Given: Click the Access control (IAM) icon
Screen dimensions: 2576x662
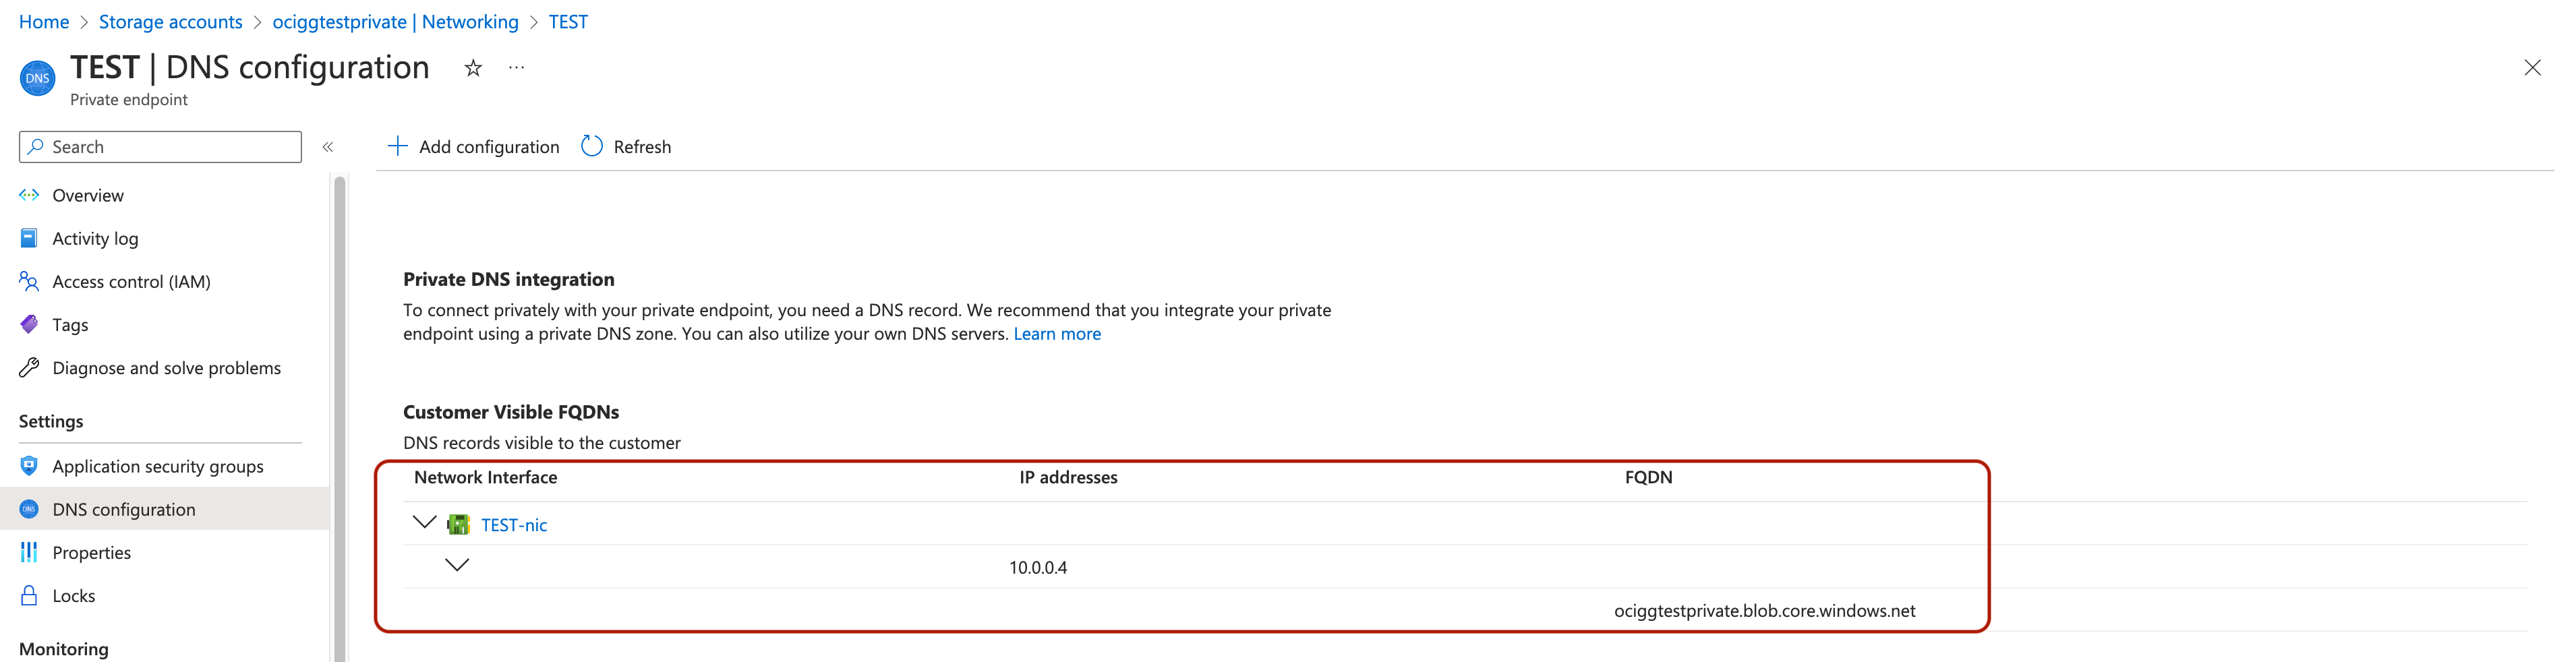Looking at the screenshot, I should [29, 282].
